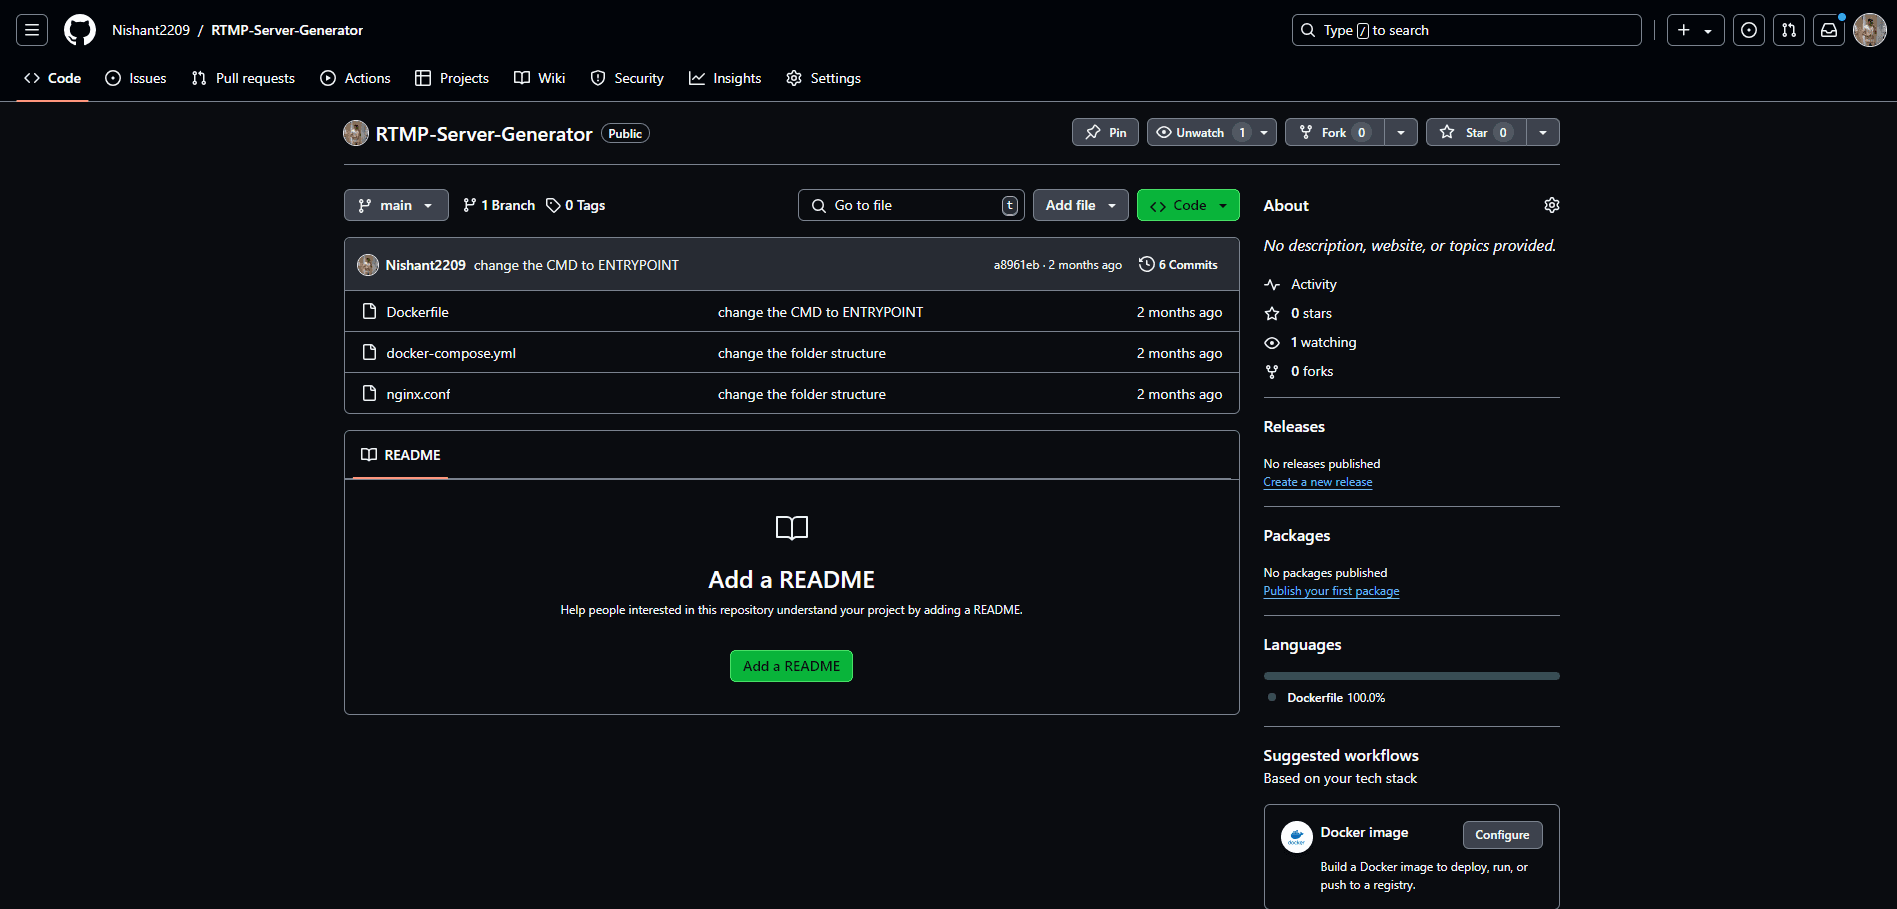Open Releases section heading
The image size is (1897, 909).
(1294, 427)
